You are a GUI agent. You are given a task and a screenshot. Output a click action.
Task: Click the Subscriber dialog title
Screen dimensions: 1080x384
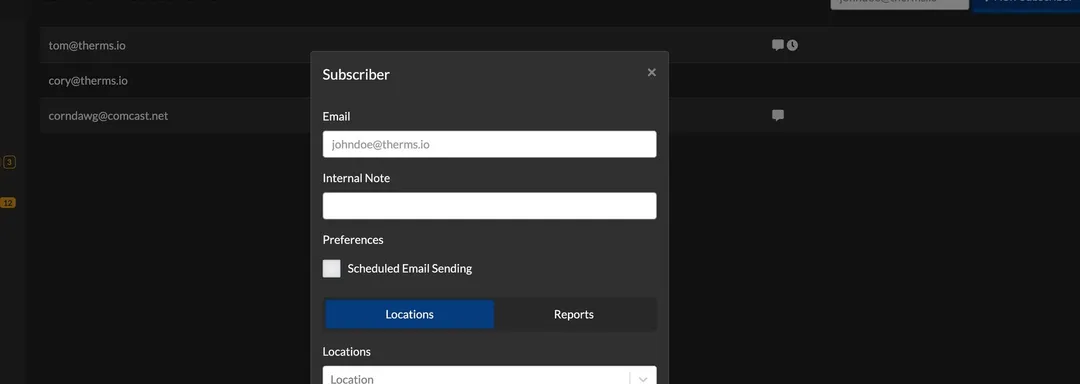[356, 74]
